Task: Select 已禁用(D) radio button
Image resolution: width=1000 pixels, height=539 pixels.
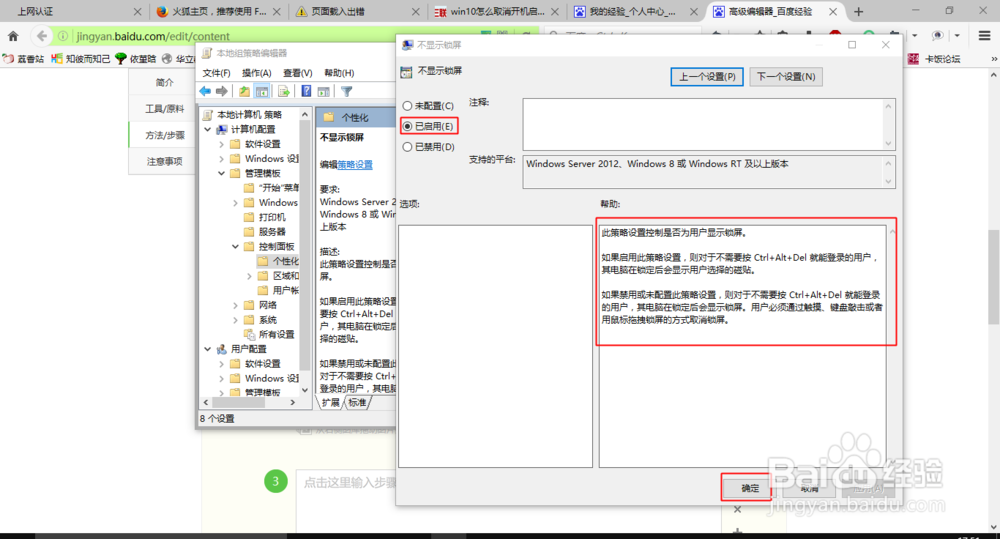Action: (x=429, y=147)
